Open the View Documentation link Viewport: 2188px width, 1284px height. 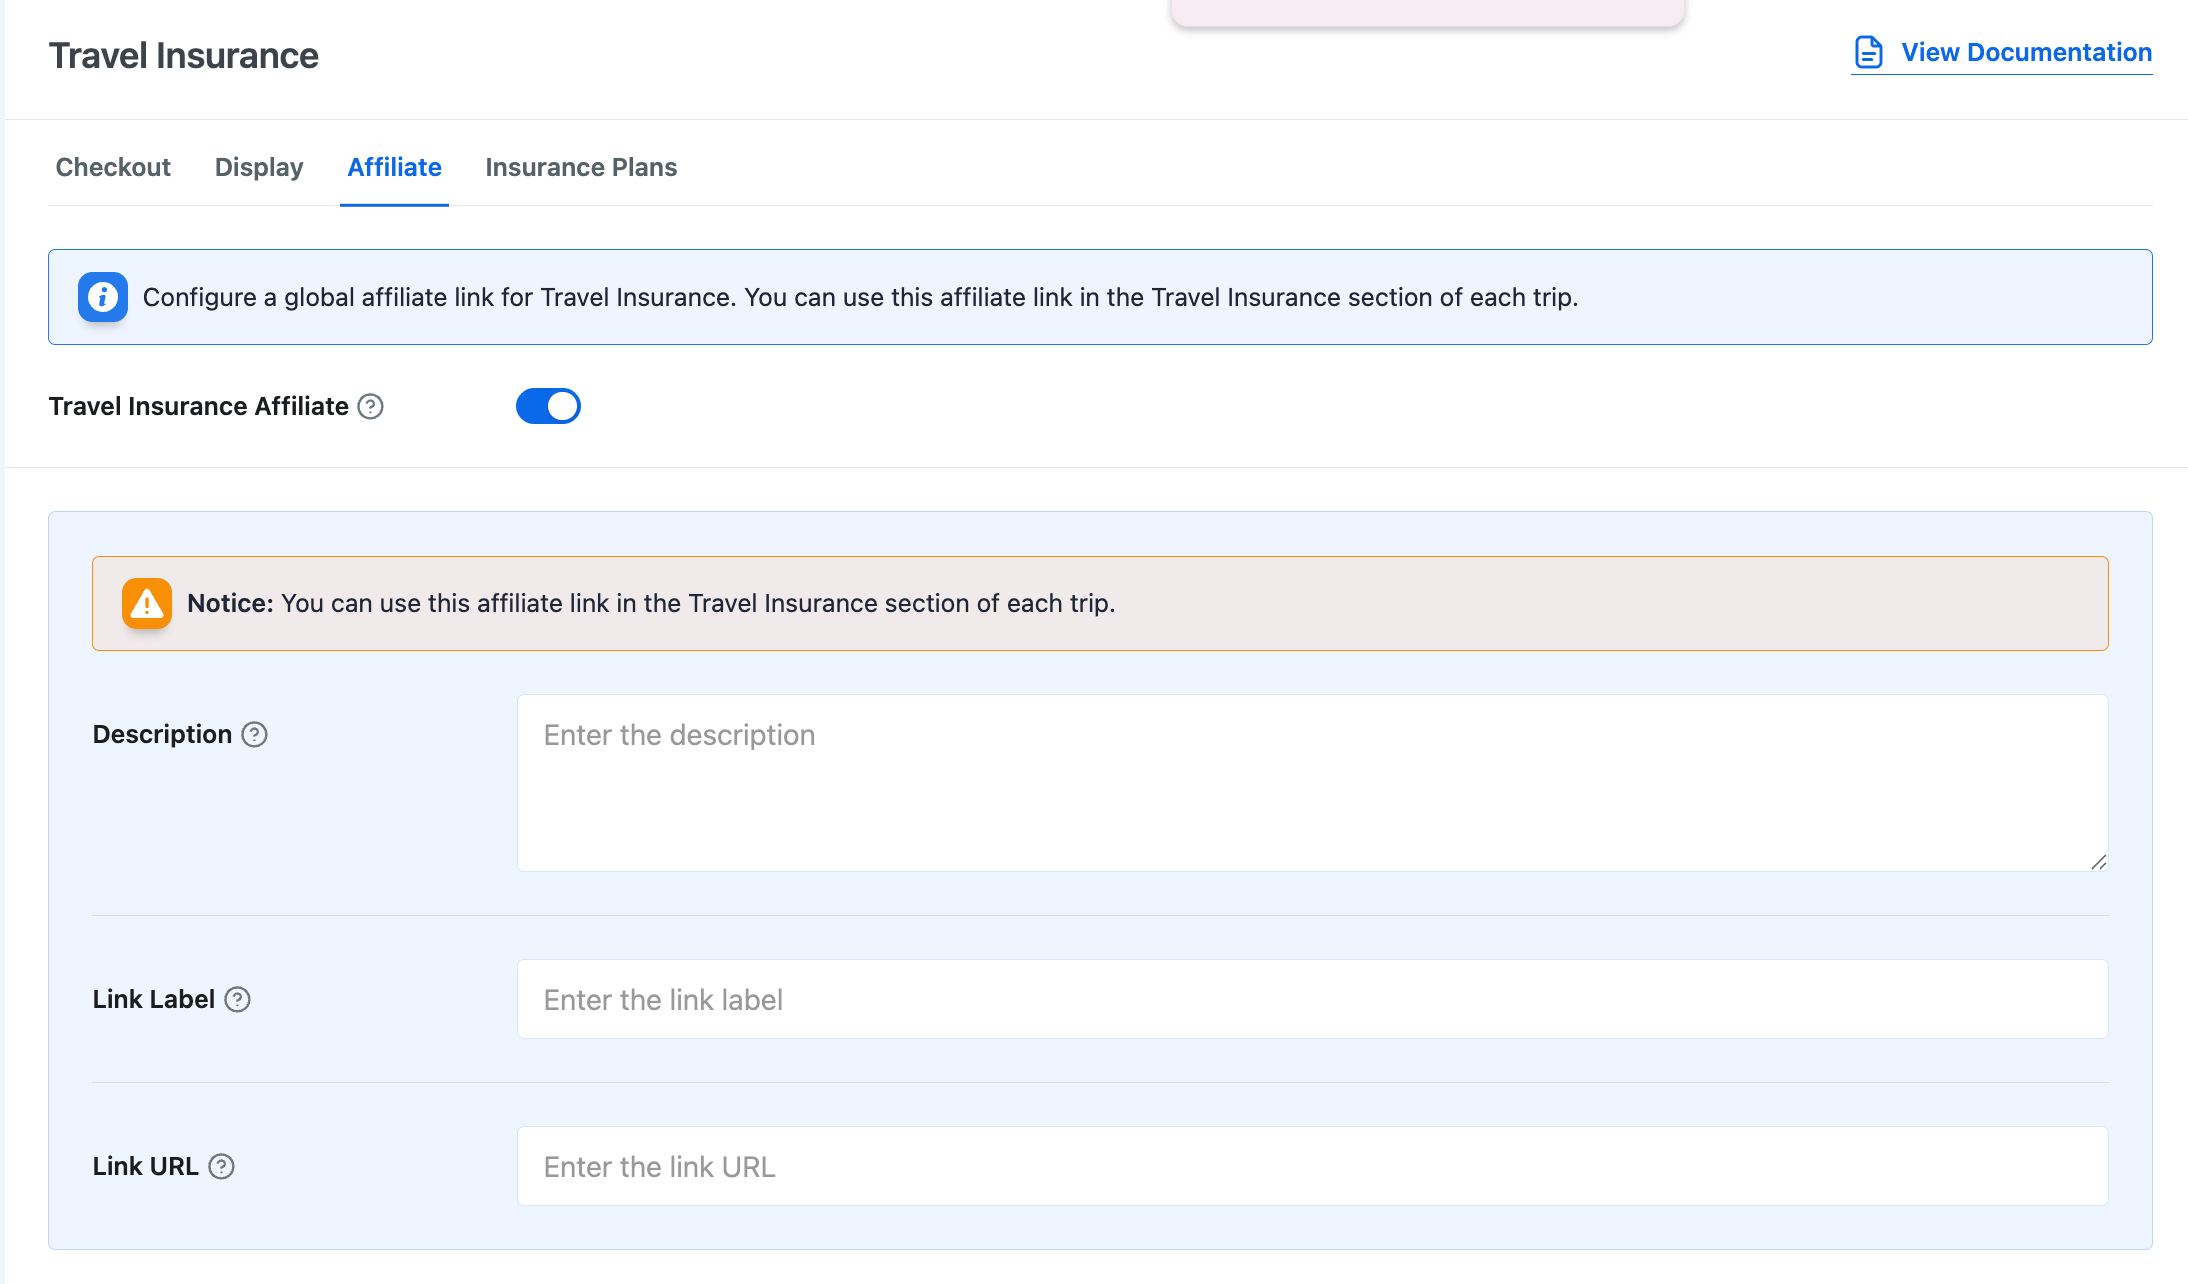[2026, 52]
